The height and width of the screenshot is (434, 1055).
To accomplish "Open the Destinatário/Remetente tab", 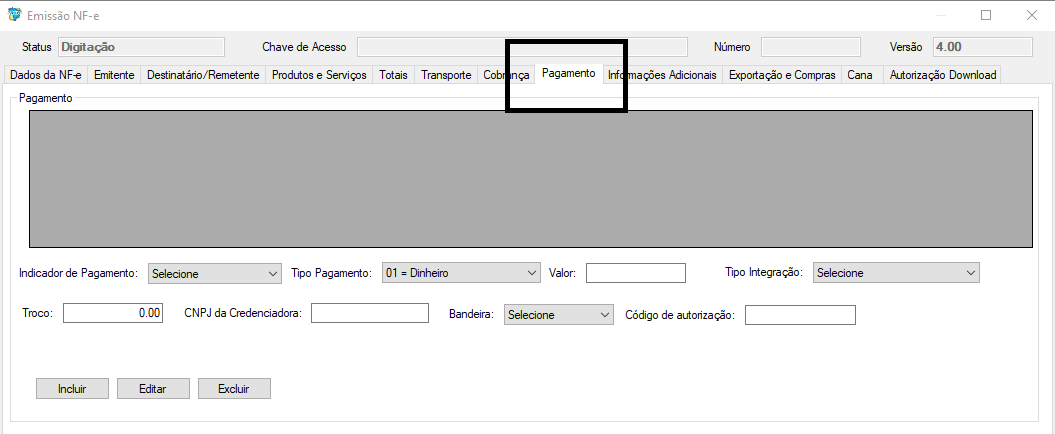I will pos(203,75).
